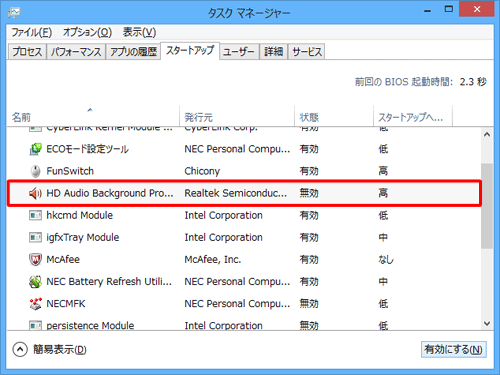Click the Realtek Semiconduc... publisher cell

[x=235, y=193]
